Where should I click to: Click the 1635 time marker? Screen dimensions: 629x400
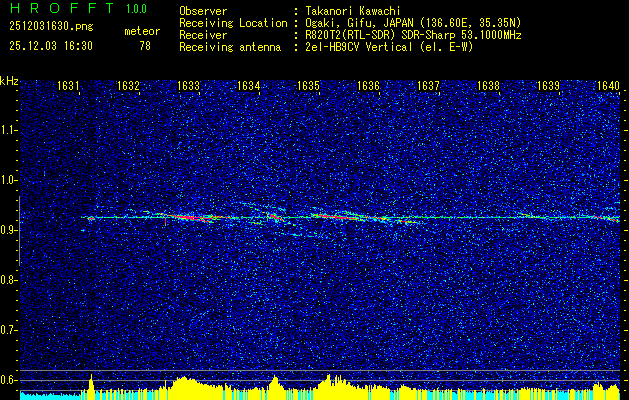(x=308, y=85)
